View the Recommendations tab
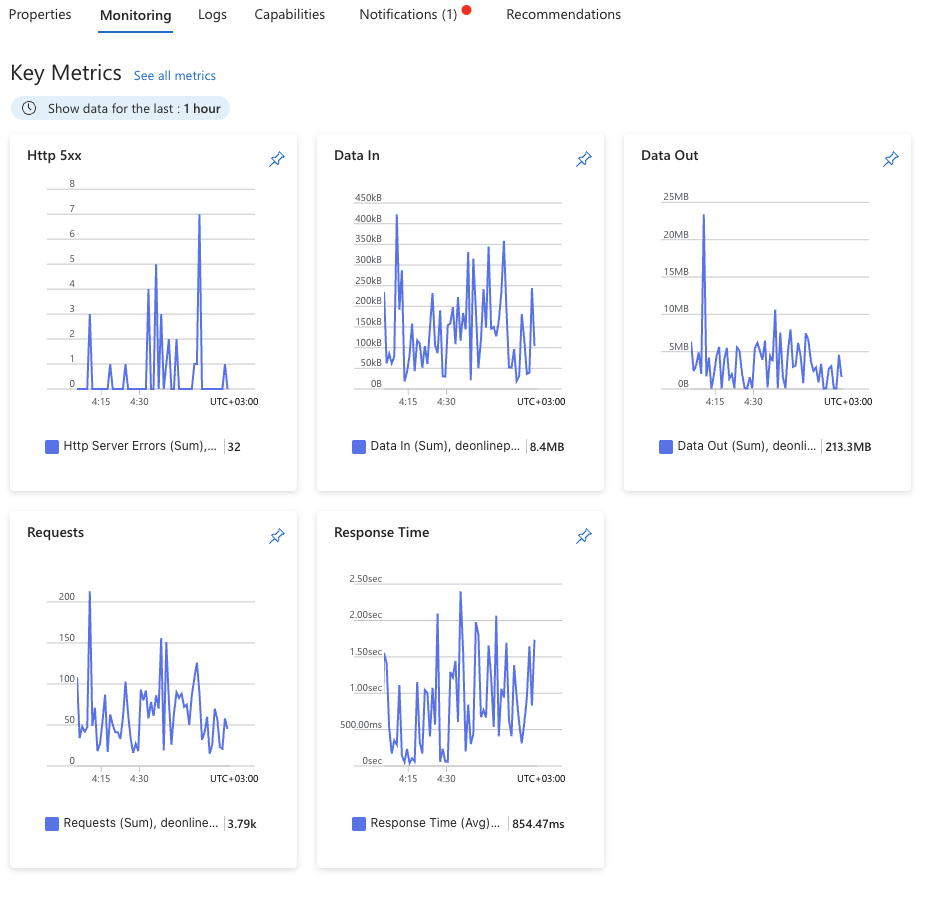This screenshot has width=928, height=897. click(563, 14)
